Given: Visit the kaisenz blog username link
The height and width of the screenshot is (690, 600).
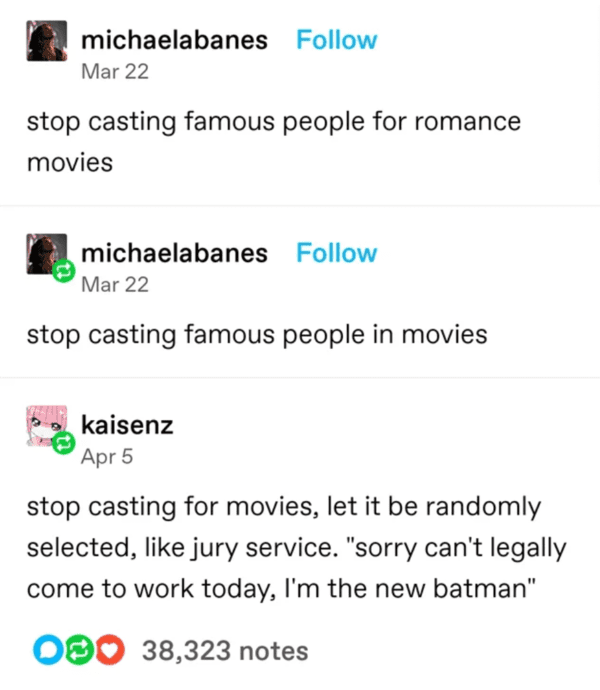Looking at the screenshot, I should [x=127, y=425].
